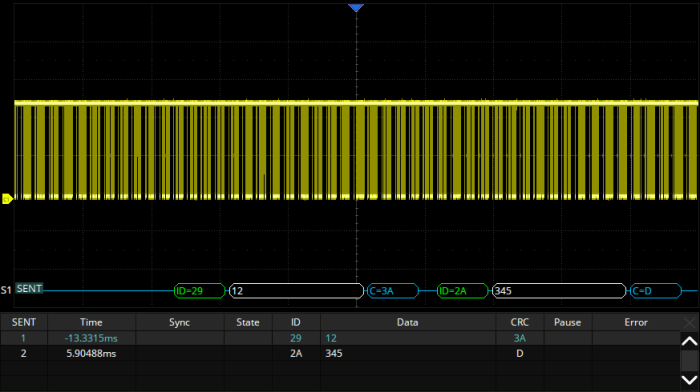Click the Data cell showing 12
700x392 pixels.
pyautogui.click(x=408, y=338)
